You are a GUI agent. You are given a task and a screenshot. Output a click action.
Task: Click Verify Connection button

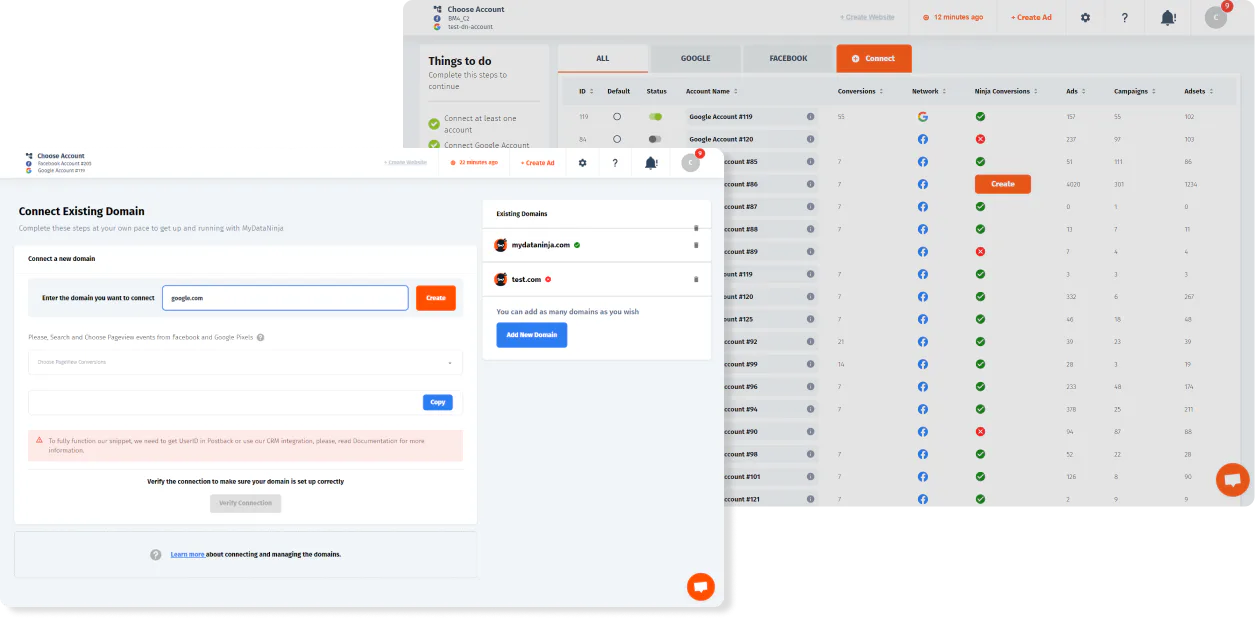coord(246,503)
